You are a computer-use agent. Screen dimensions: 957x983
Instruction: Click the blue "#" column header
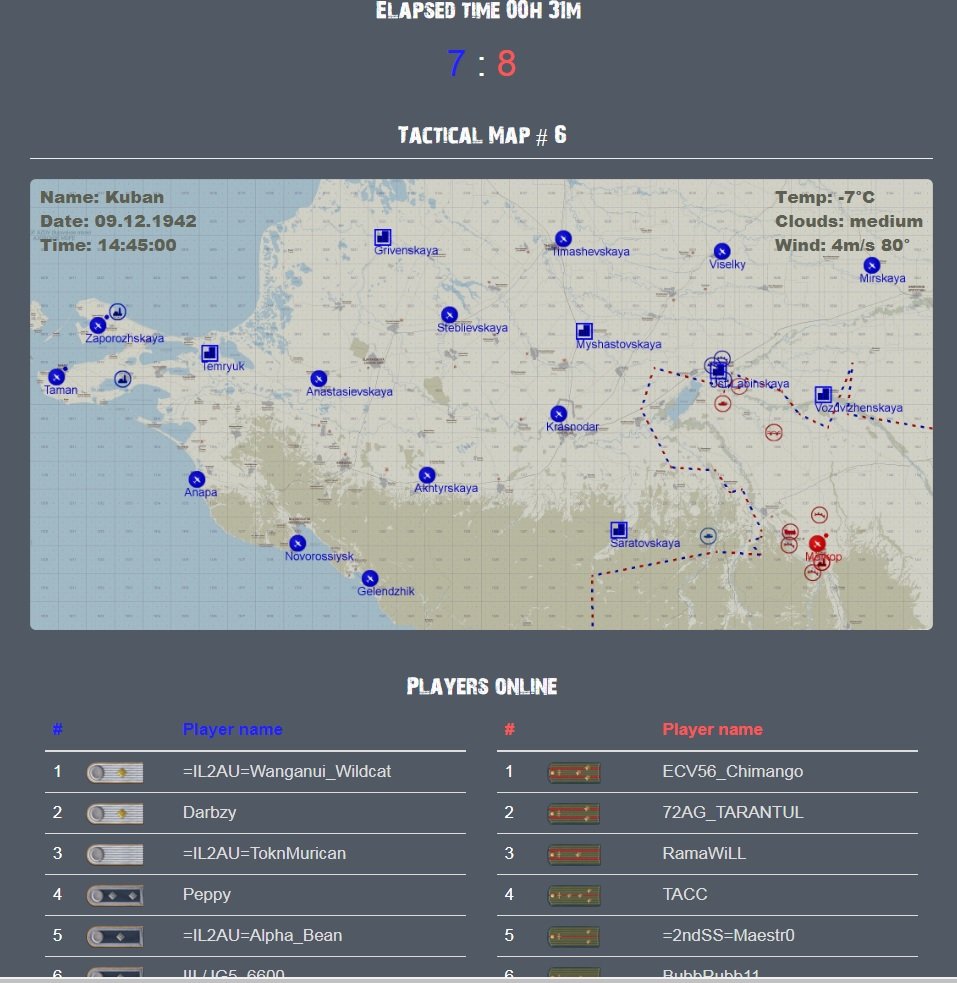coord(58,729)
